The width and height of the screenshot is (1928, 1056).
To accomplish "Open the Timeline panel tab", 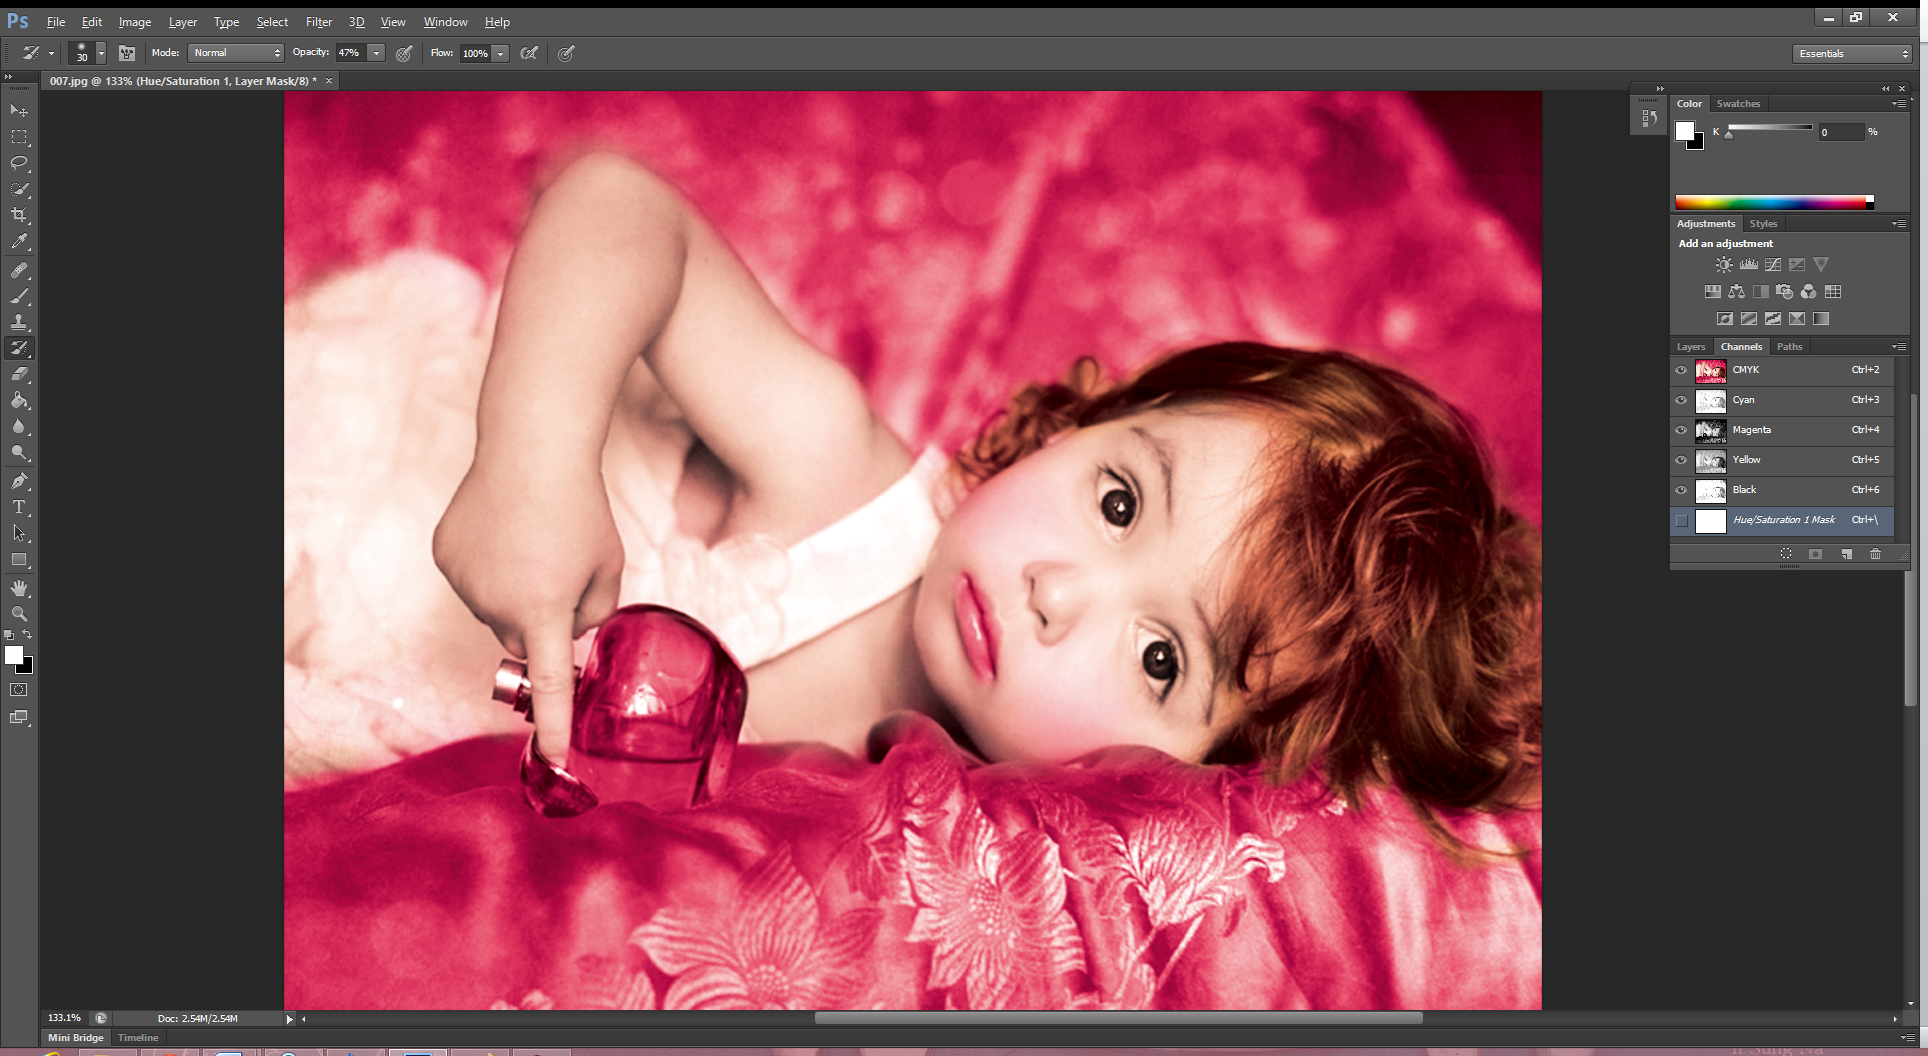I will (x=138, y=1038).
